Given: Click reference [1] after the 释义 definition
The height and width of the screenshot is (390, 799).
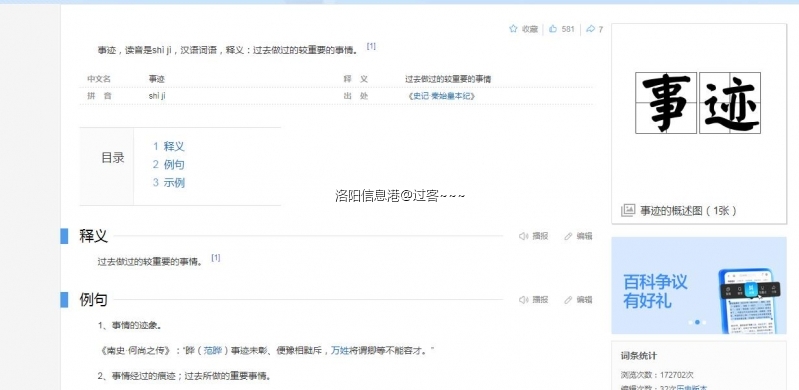Looking at the screenshot, I should click(216, 258).
